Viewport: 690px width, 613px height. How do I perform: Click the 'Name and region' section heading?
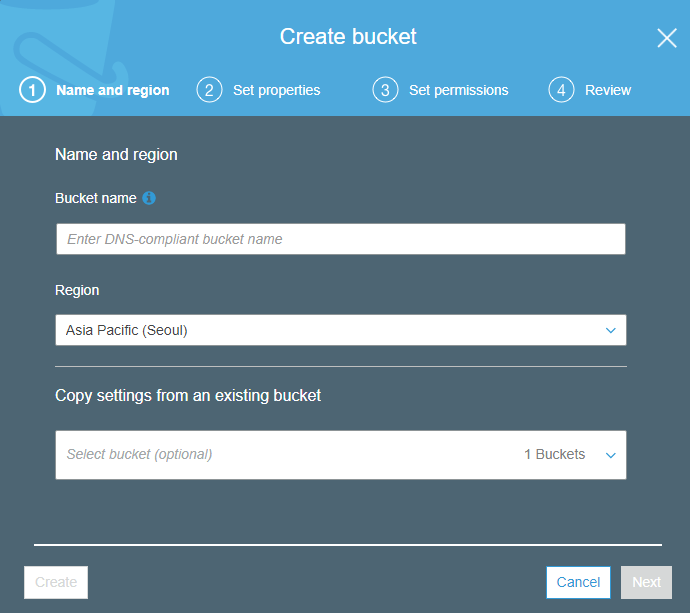tap(116, 155)
